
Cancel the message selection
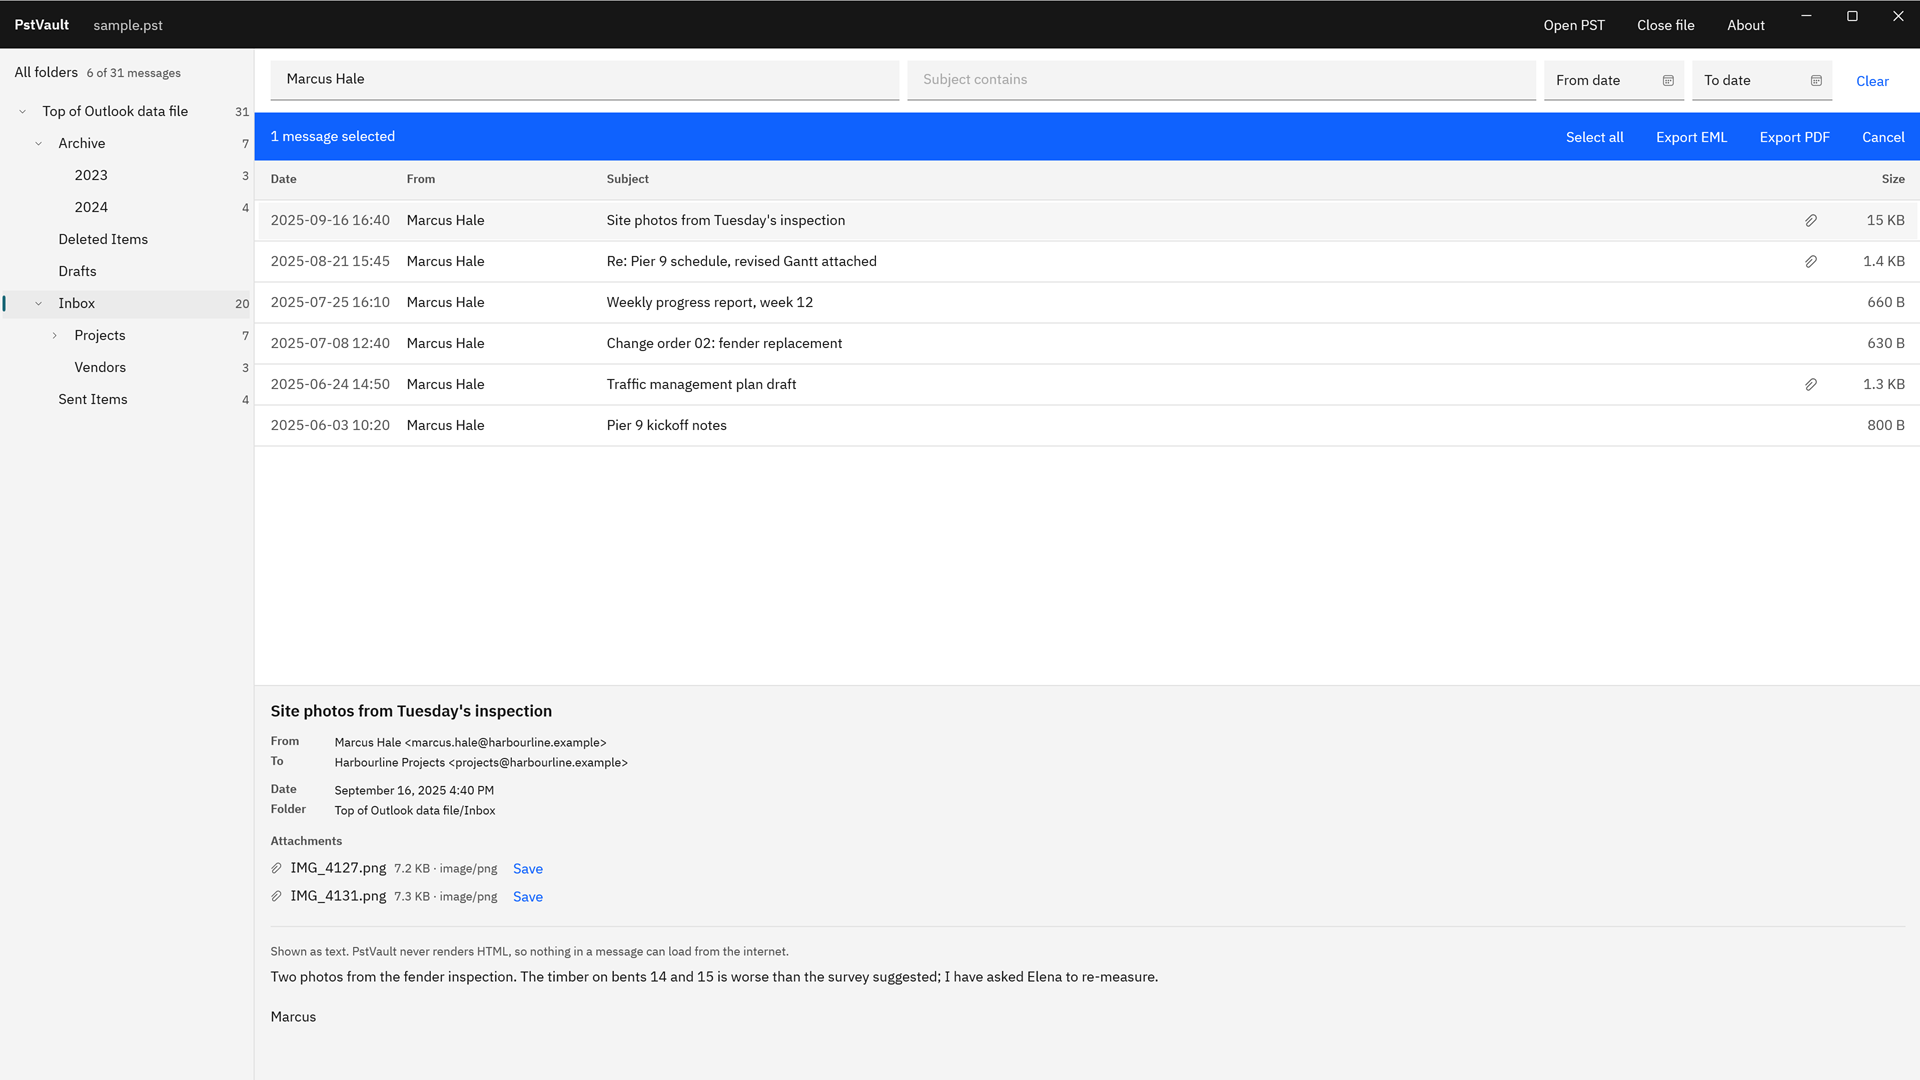(x=1883, y=137)
